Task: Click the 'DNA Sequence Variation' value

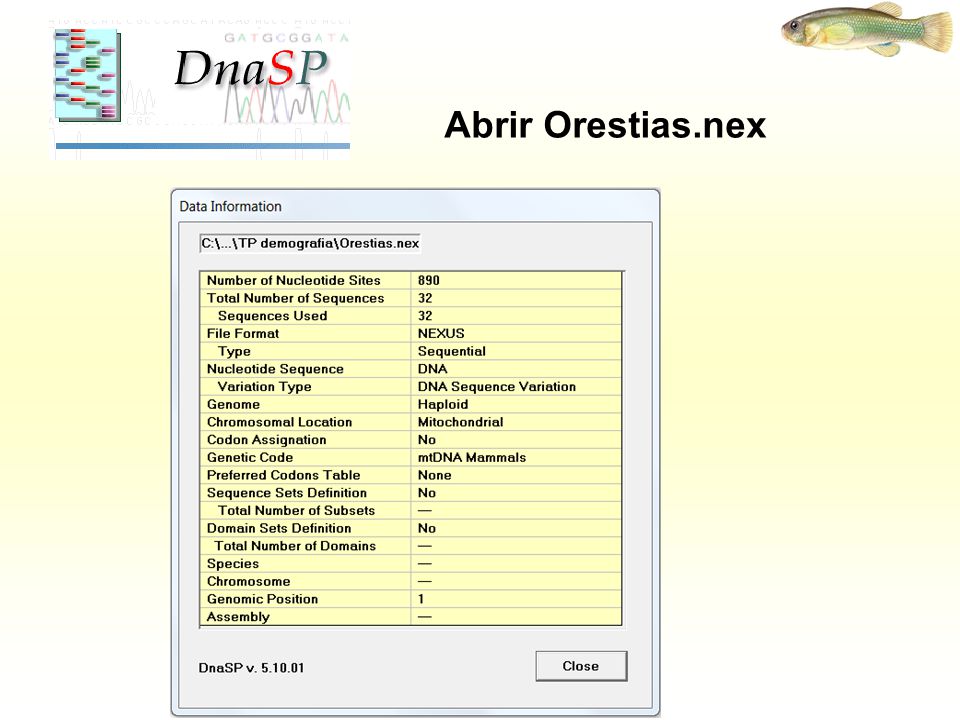Action: (x=497, y=387)
